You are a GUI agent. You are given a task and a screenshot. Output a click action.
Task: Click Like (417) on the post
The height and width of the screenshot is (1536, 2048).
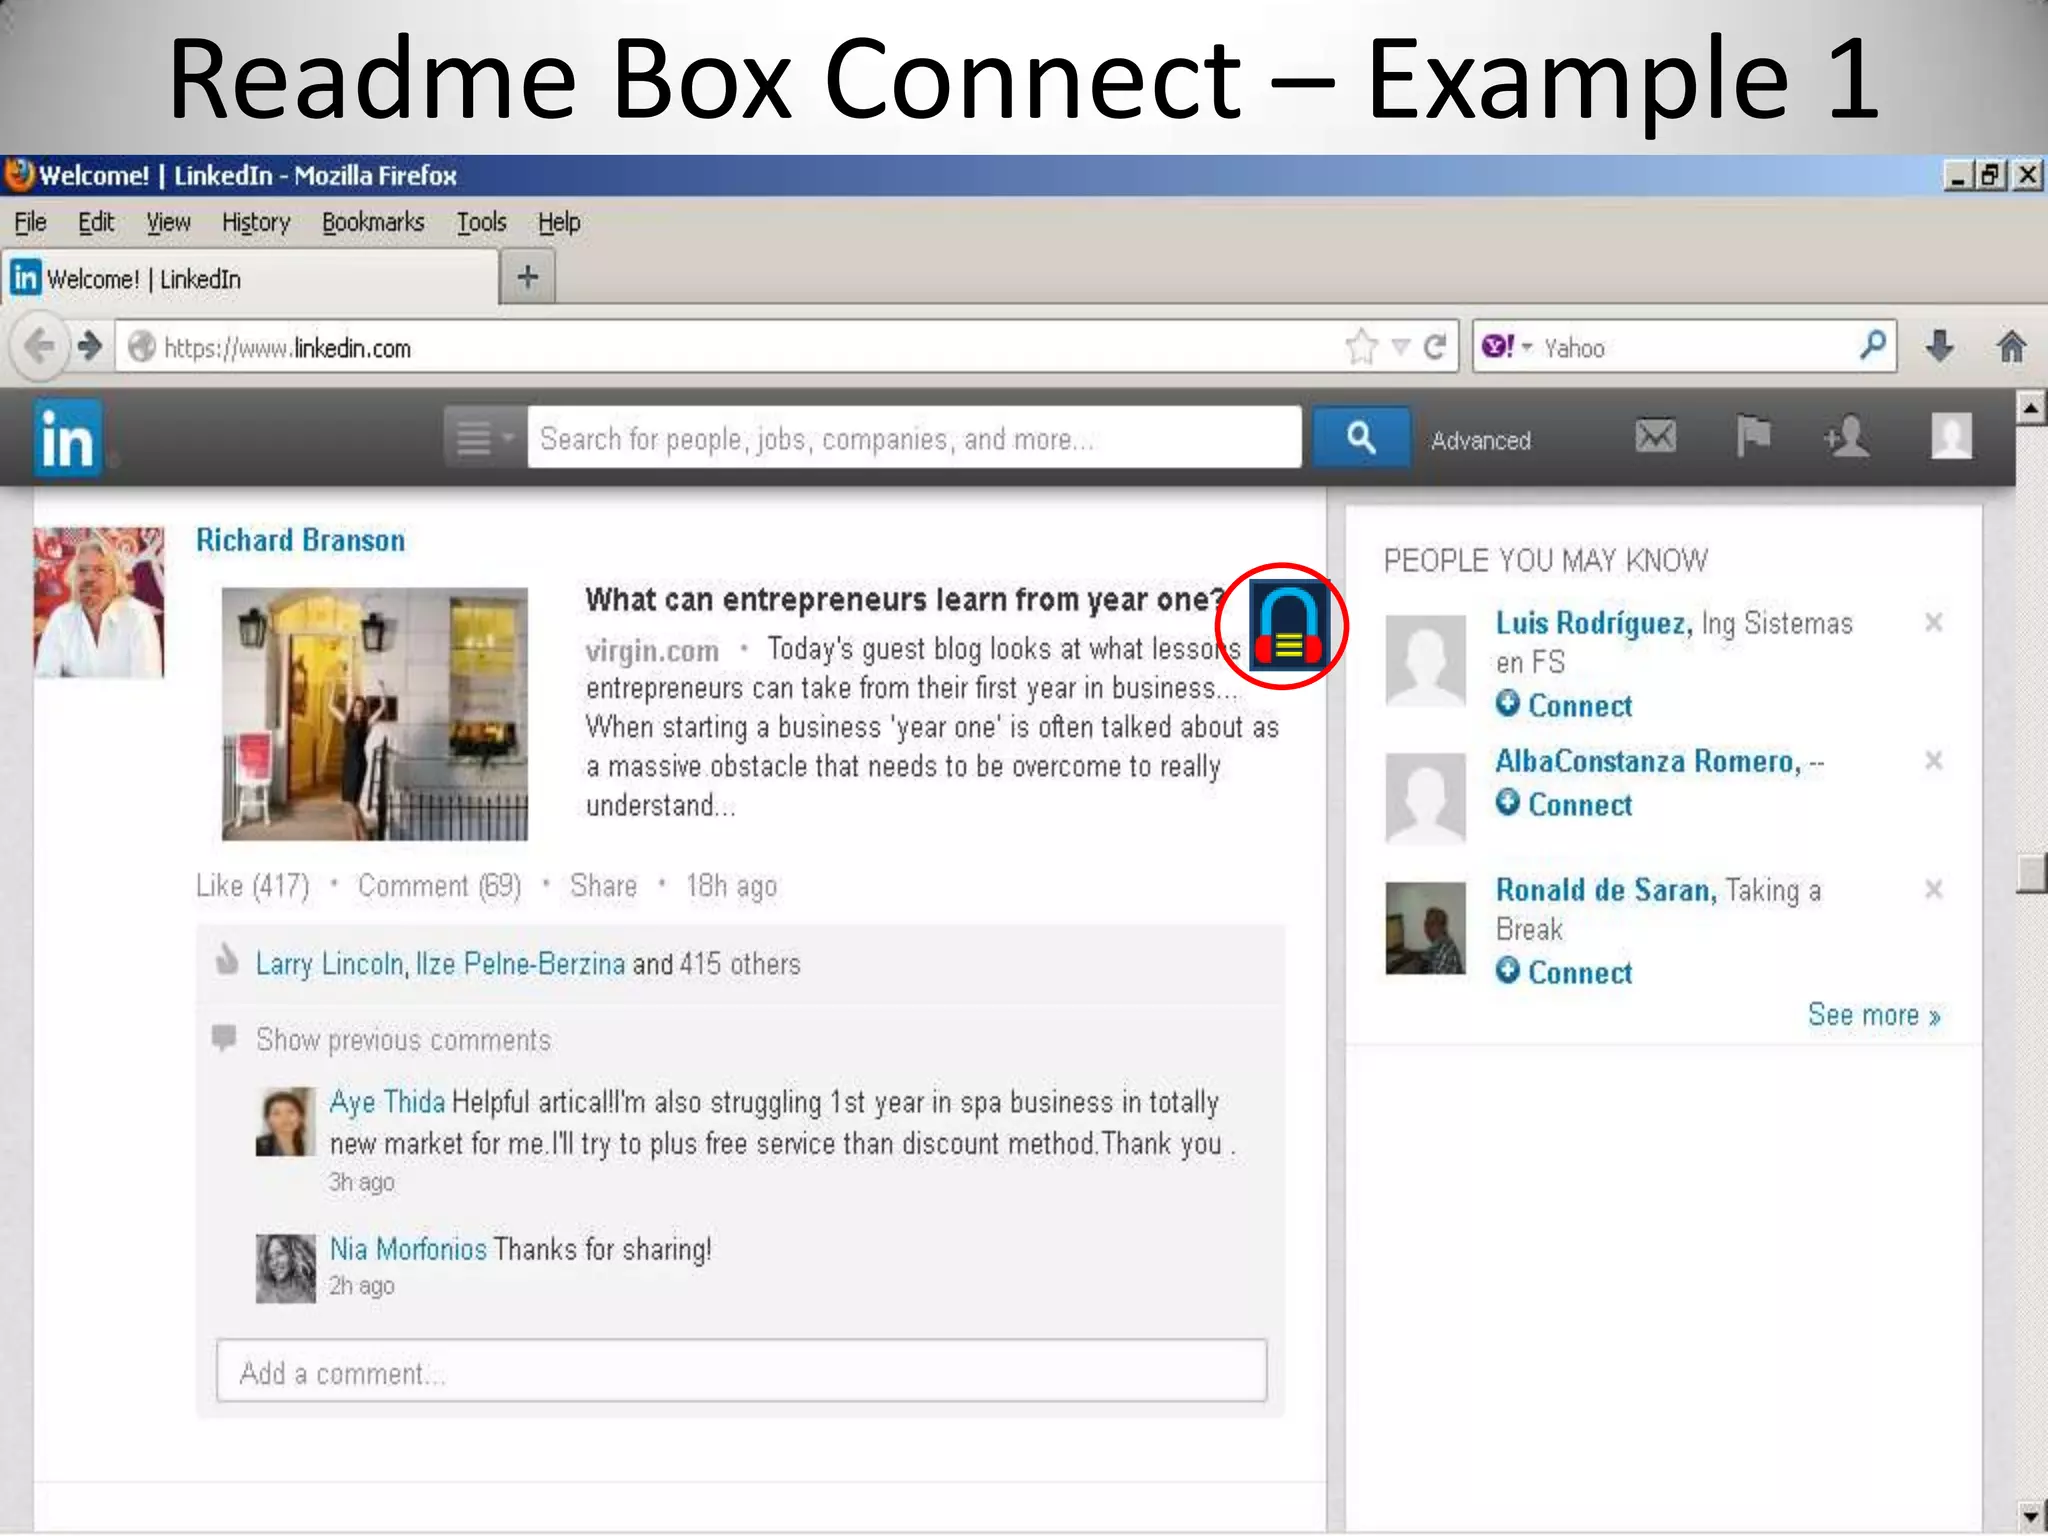click(253, 886)
